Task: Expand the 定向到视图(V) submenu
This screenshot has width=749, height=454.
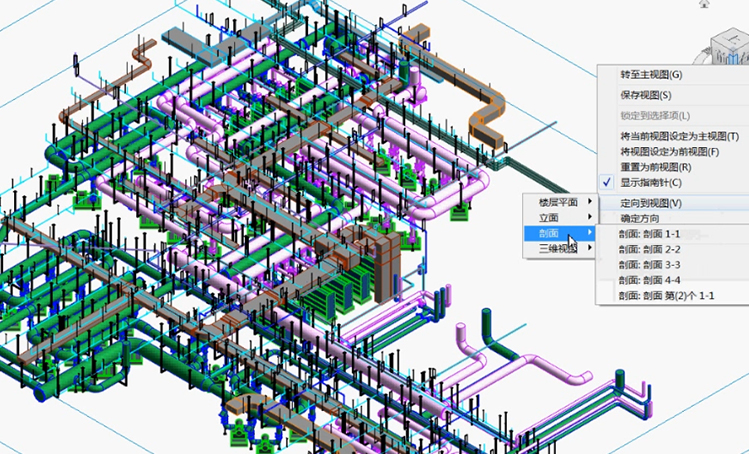Action: point(651,203)
